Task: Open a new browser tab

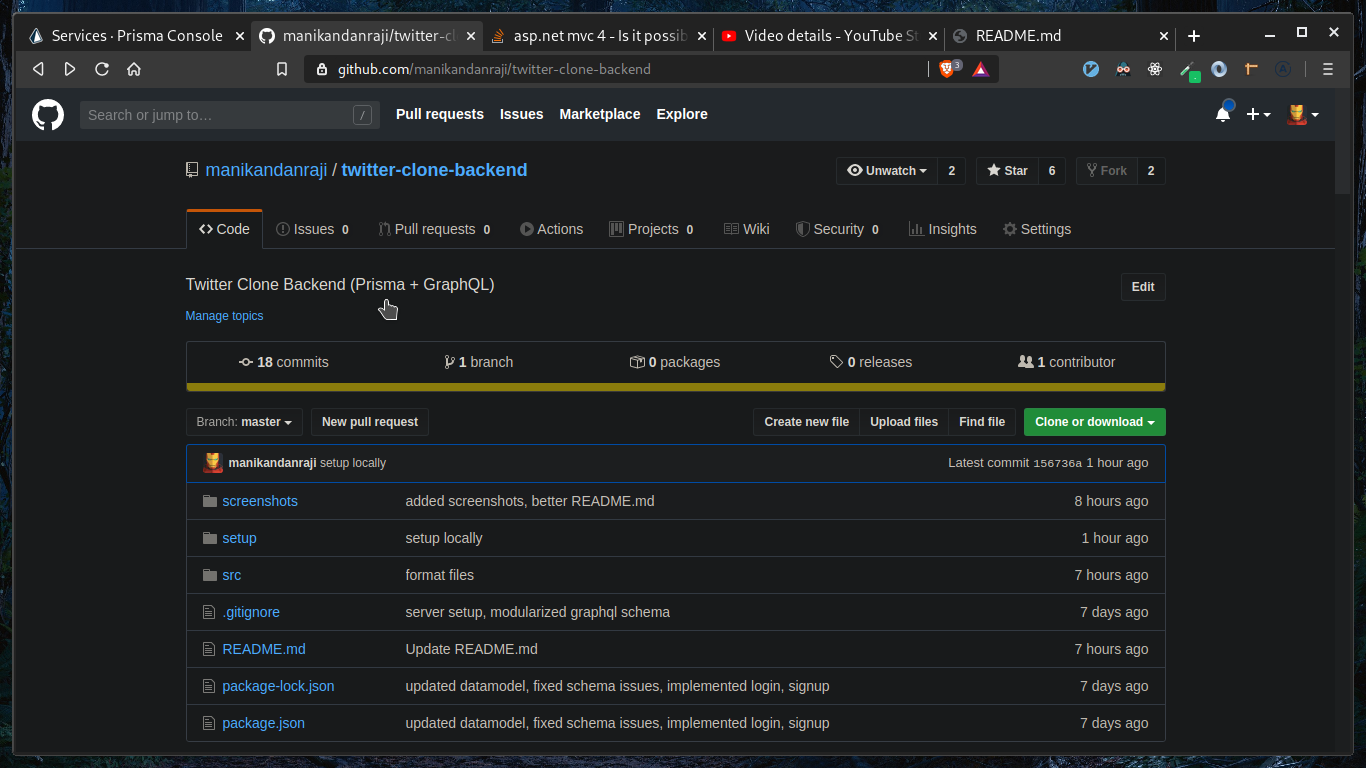Action: (x=1194, y=36)
